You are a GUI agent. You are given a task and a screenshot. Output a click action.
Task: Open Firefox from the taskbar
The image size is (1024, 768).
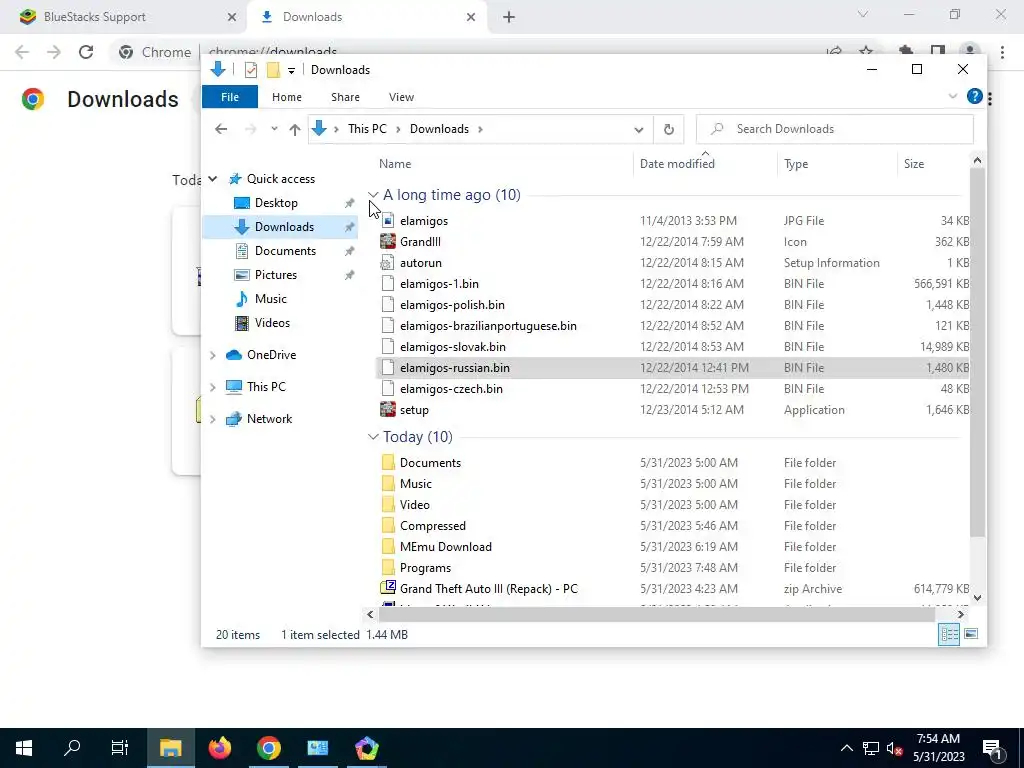pos(220,748)
